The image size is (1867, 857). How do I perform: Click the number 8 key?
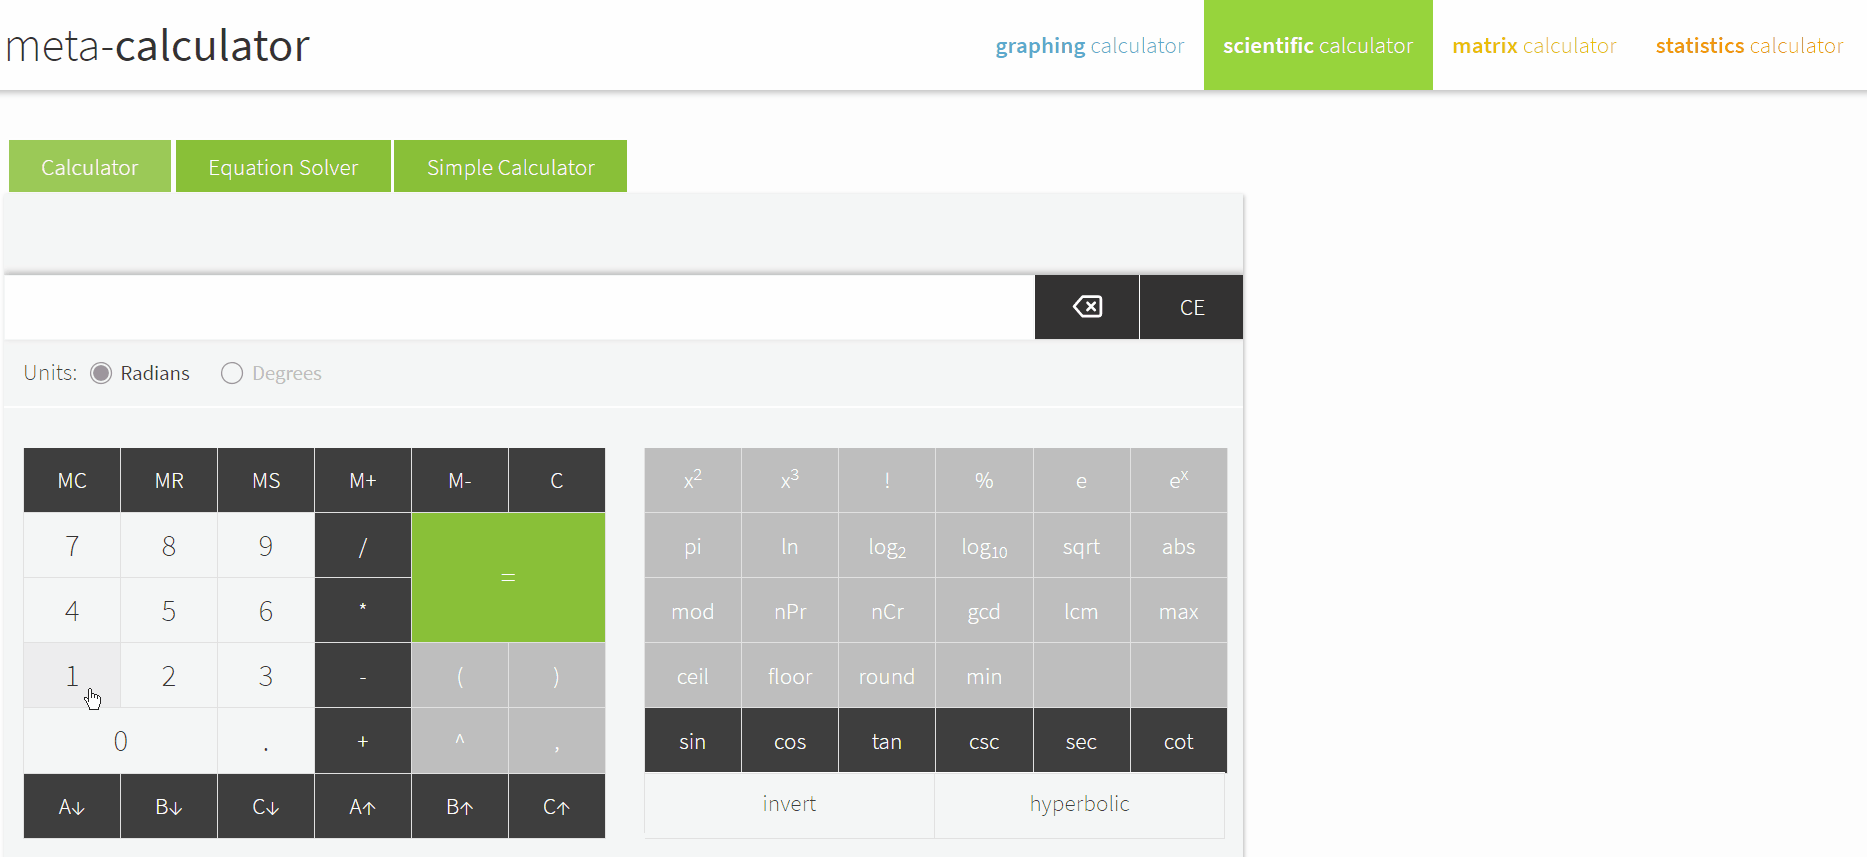(x=169, y=546)
